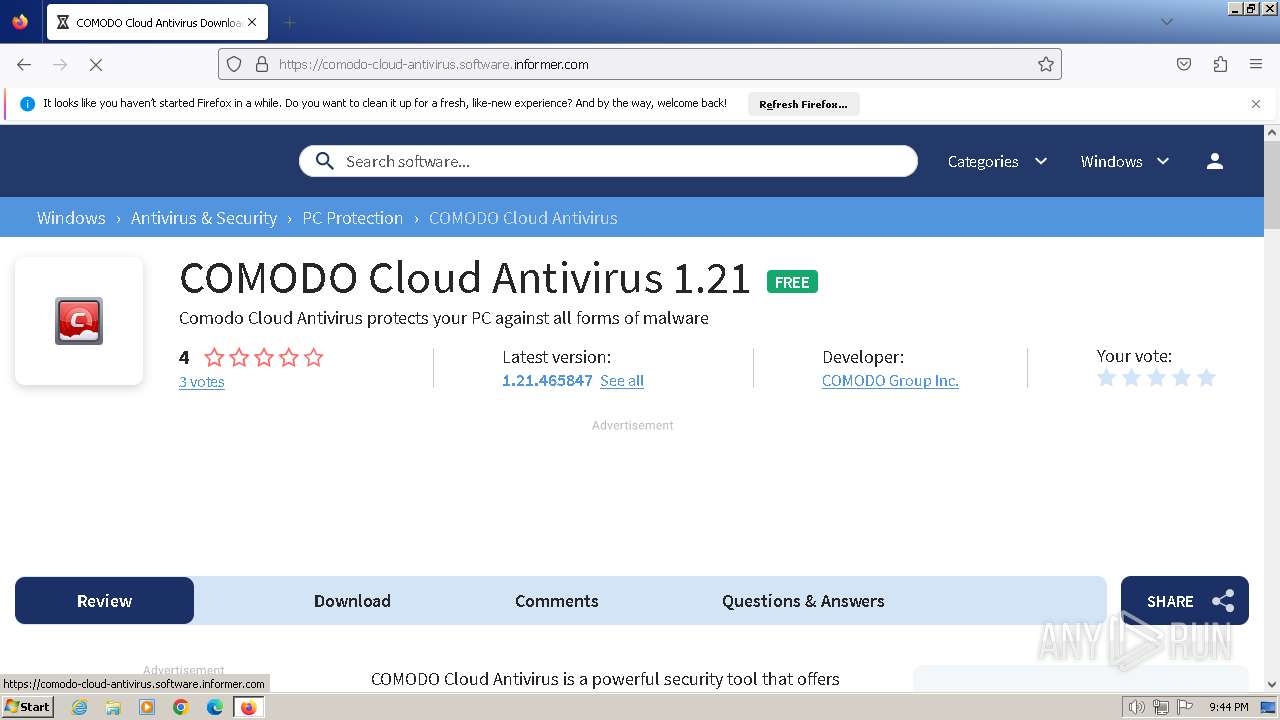The height and width of the screenshot is (720, 1280).
Task: Open the Firefox extensions menu
Action: tap(1220, 64)
